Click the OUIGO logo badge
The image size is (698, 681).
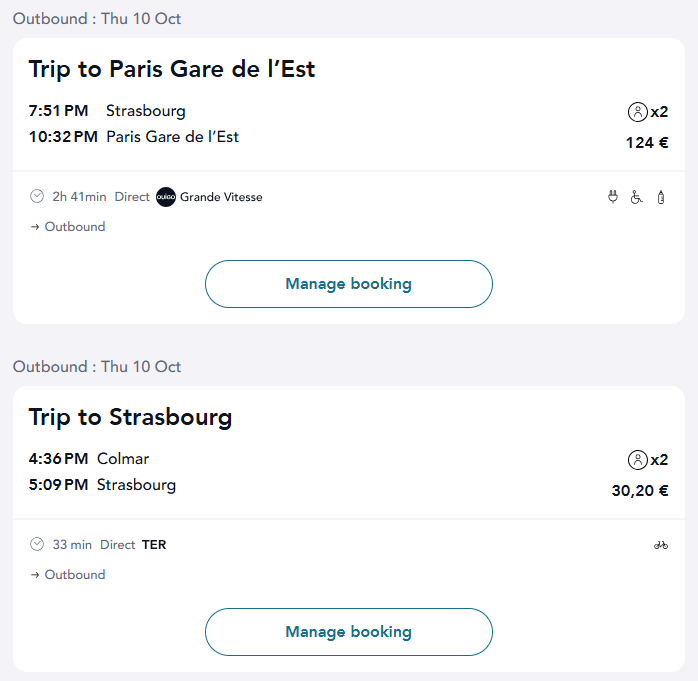coord(166,197)
